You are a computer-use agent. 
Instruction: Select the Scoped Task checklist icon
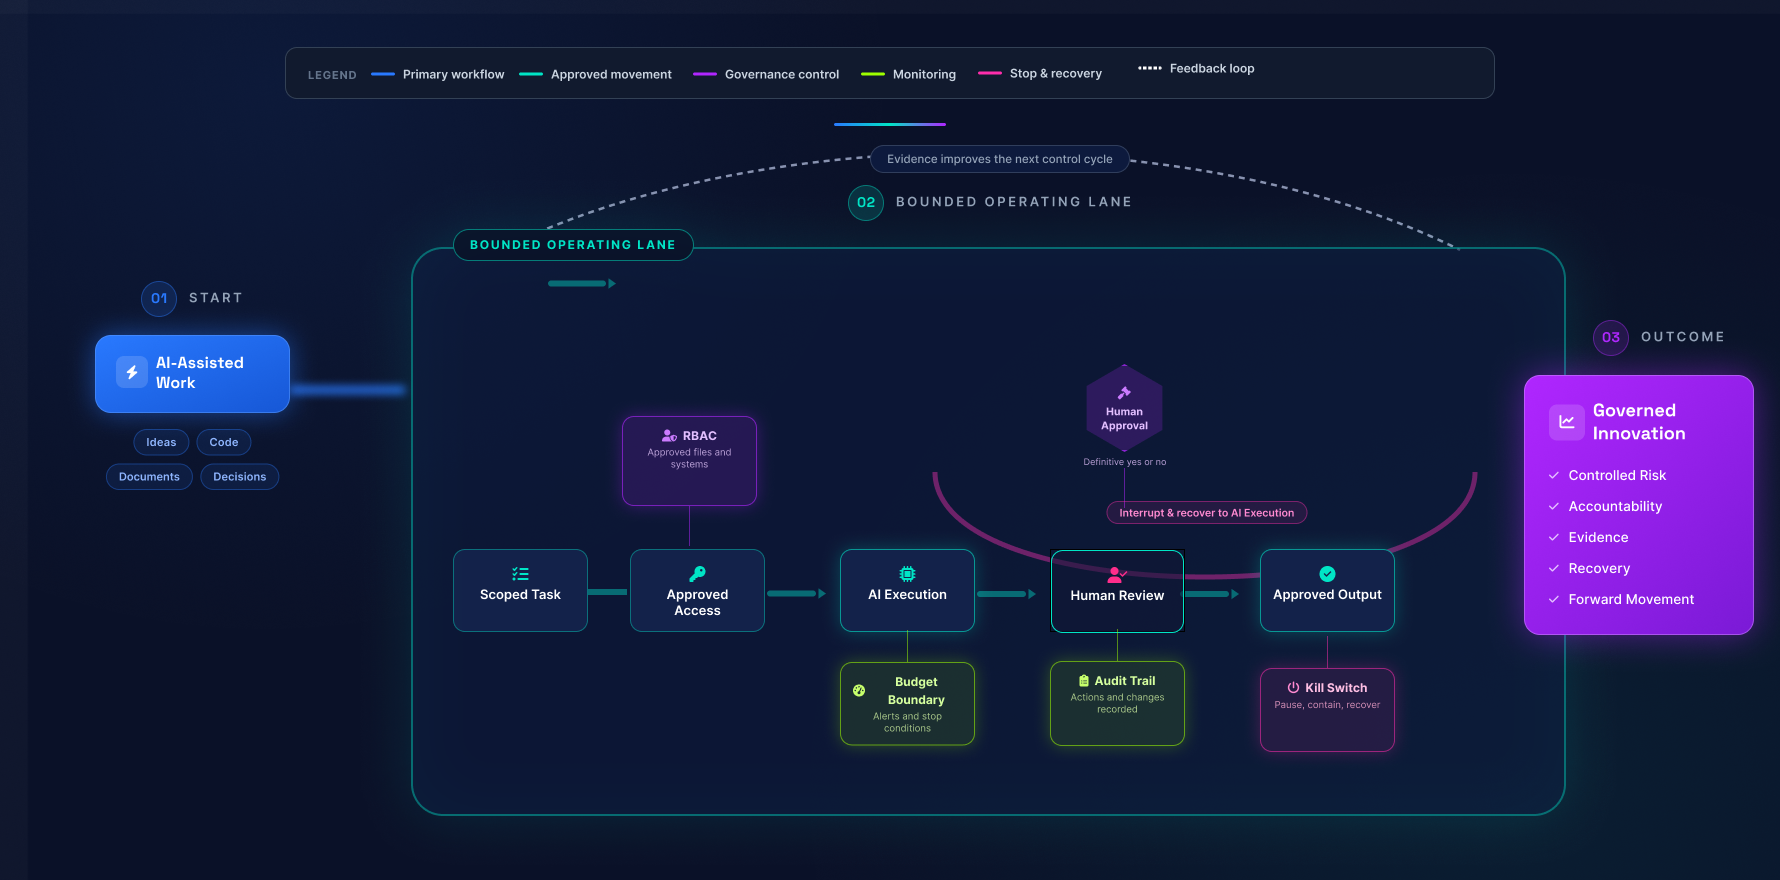[520, 574]
